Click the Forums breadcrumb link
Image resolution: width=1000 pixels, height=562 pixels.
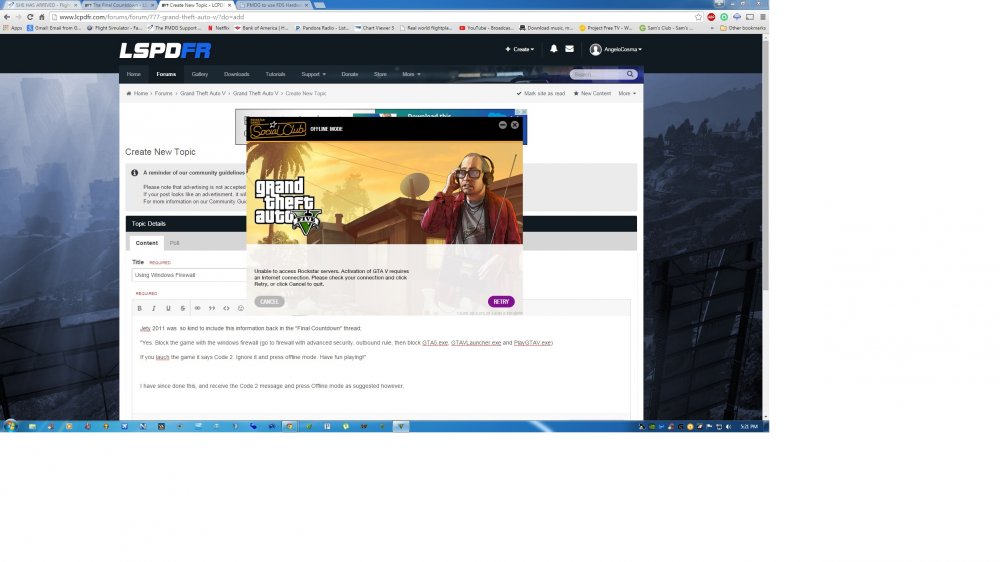(164, 93)
